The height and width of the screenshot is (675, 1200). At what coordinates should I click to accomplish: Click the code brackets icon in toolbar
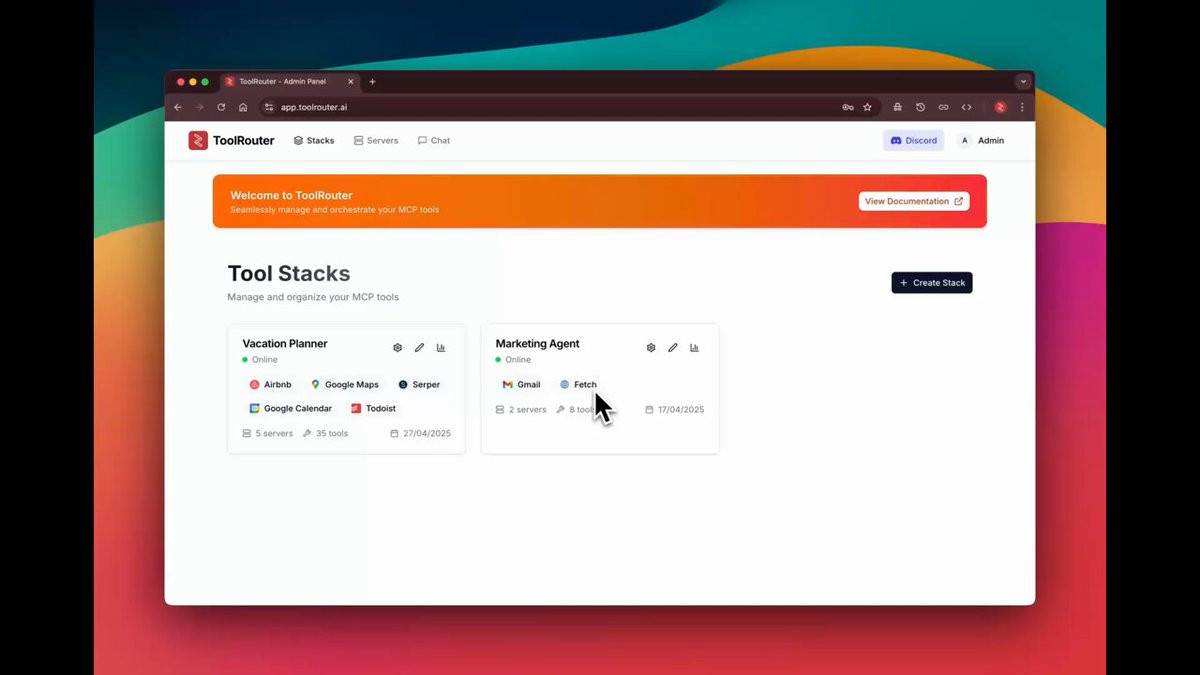click(x=966, y=107)
